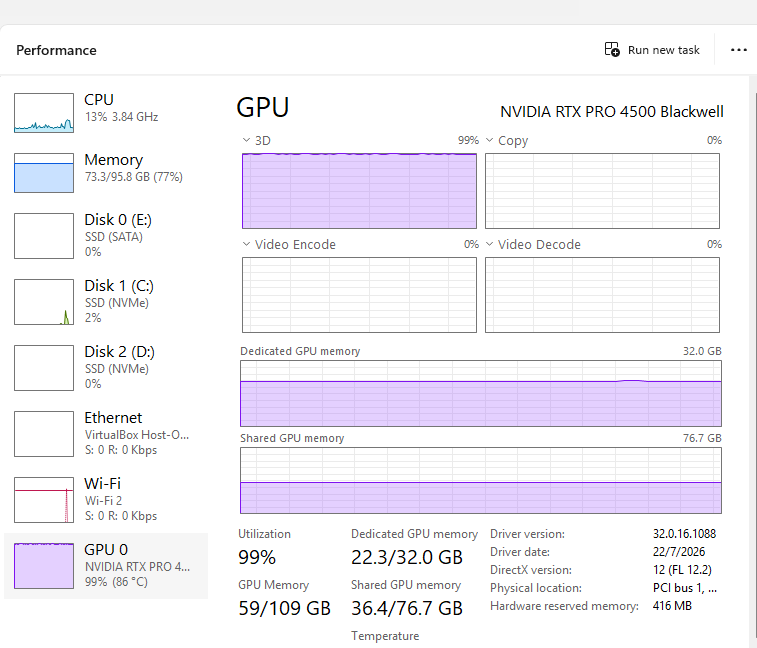
Task: Click driver date 22/7/2026
Action: pyautogui.click(x=679, y=552)
